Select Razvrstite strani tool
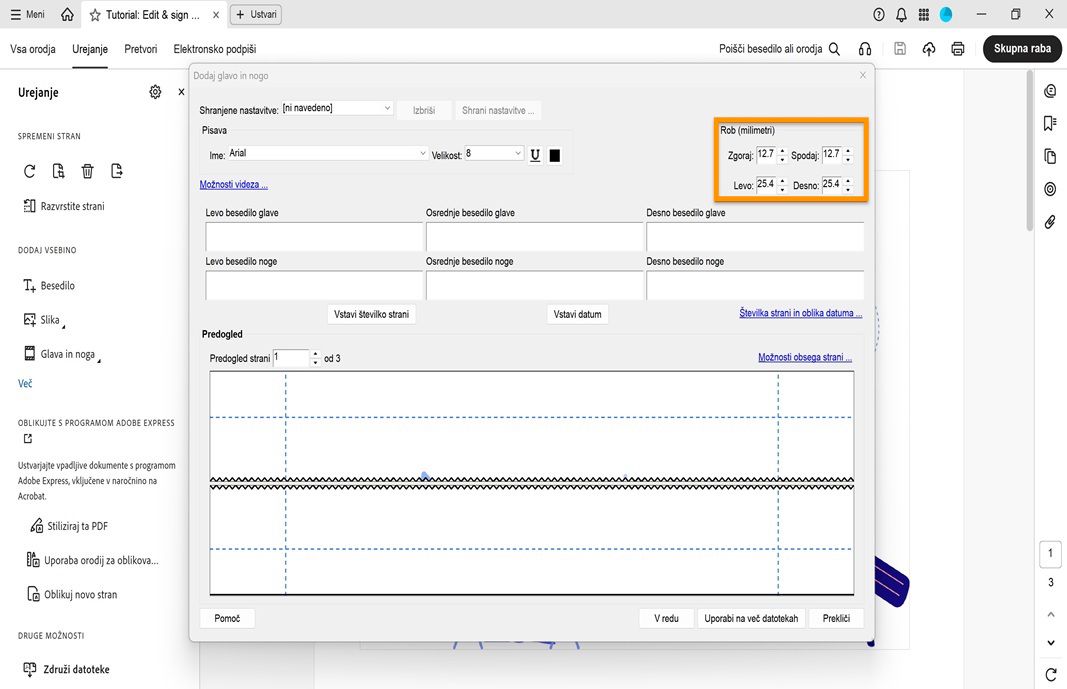This screenshot has height=689, width=1067. click(64, 206)
